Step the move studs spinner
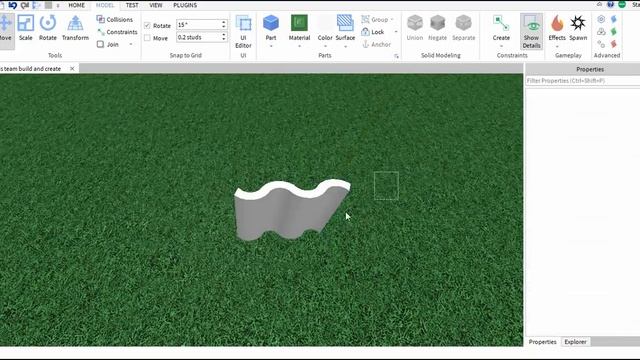The height and width of the screenshot is (360, 640). [x=224, y=37]
